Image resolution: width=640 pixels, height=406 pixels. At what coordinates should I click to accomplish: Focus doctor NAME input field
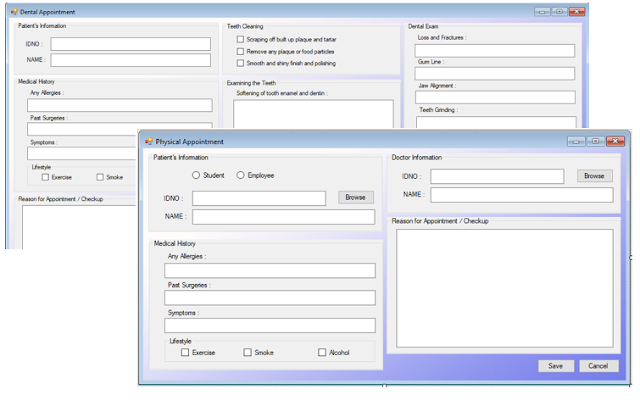[522, 195]
